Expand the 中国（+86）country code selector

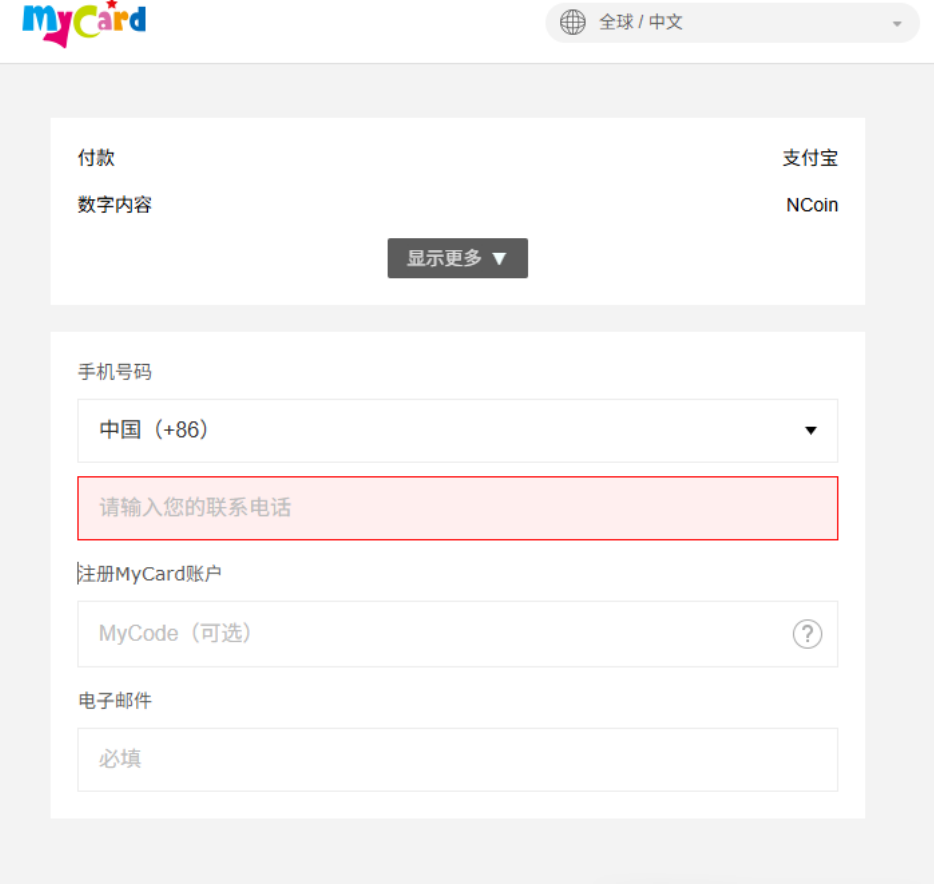point(457,431)
